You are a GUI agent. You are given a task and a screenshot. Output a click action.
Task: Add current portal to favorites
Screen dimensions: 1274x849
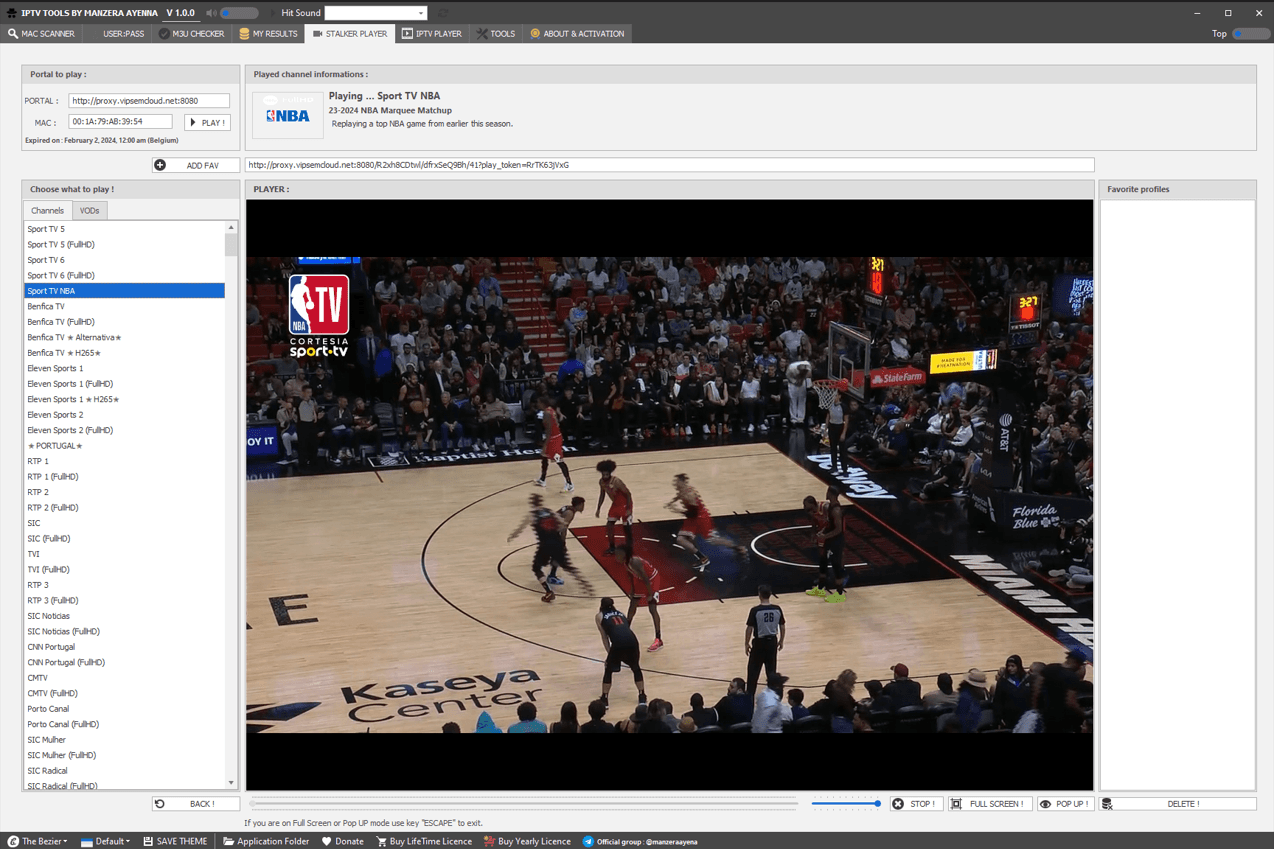[196, 164]
